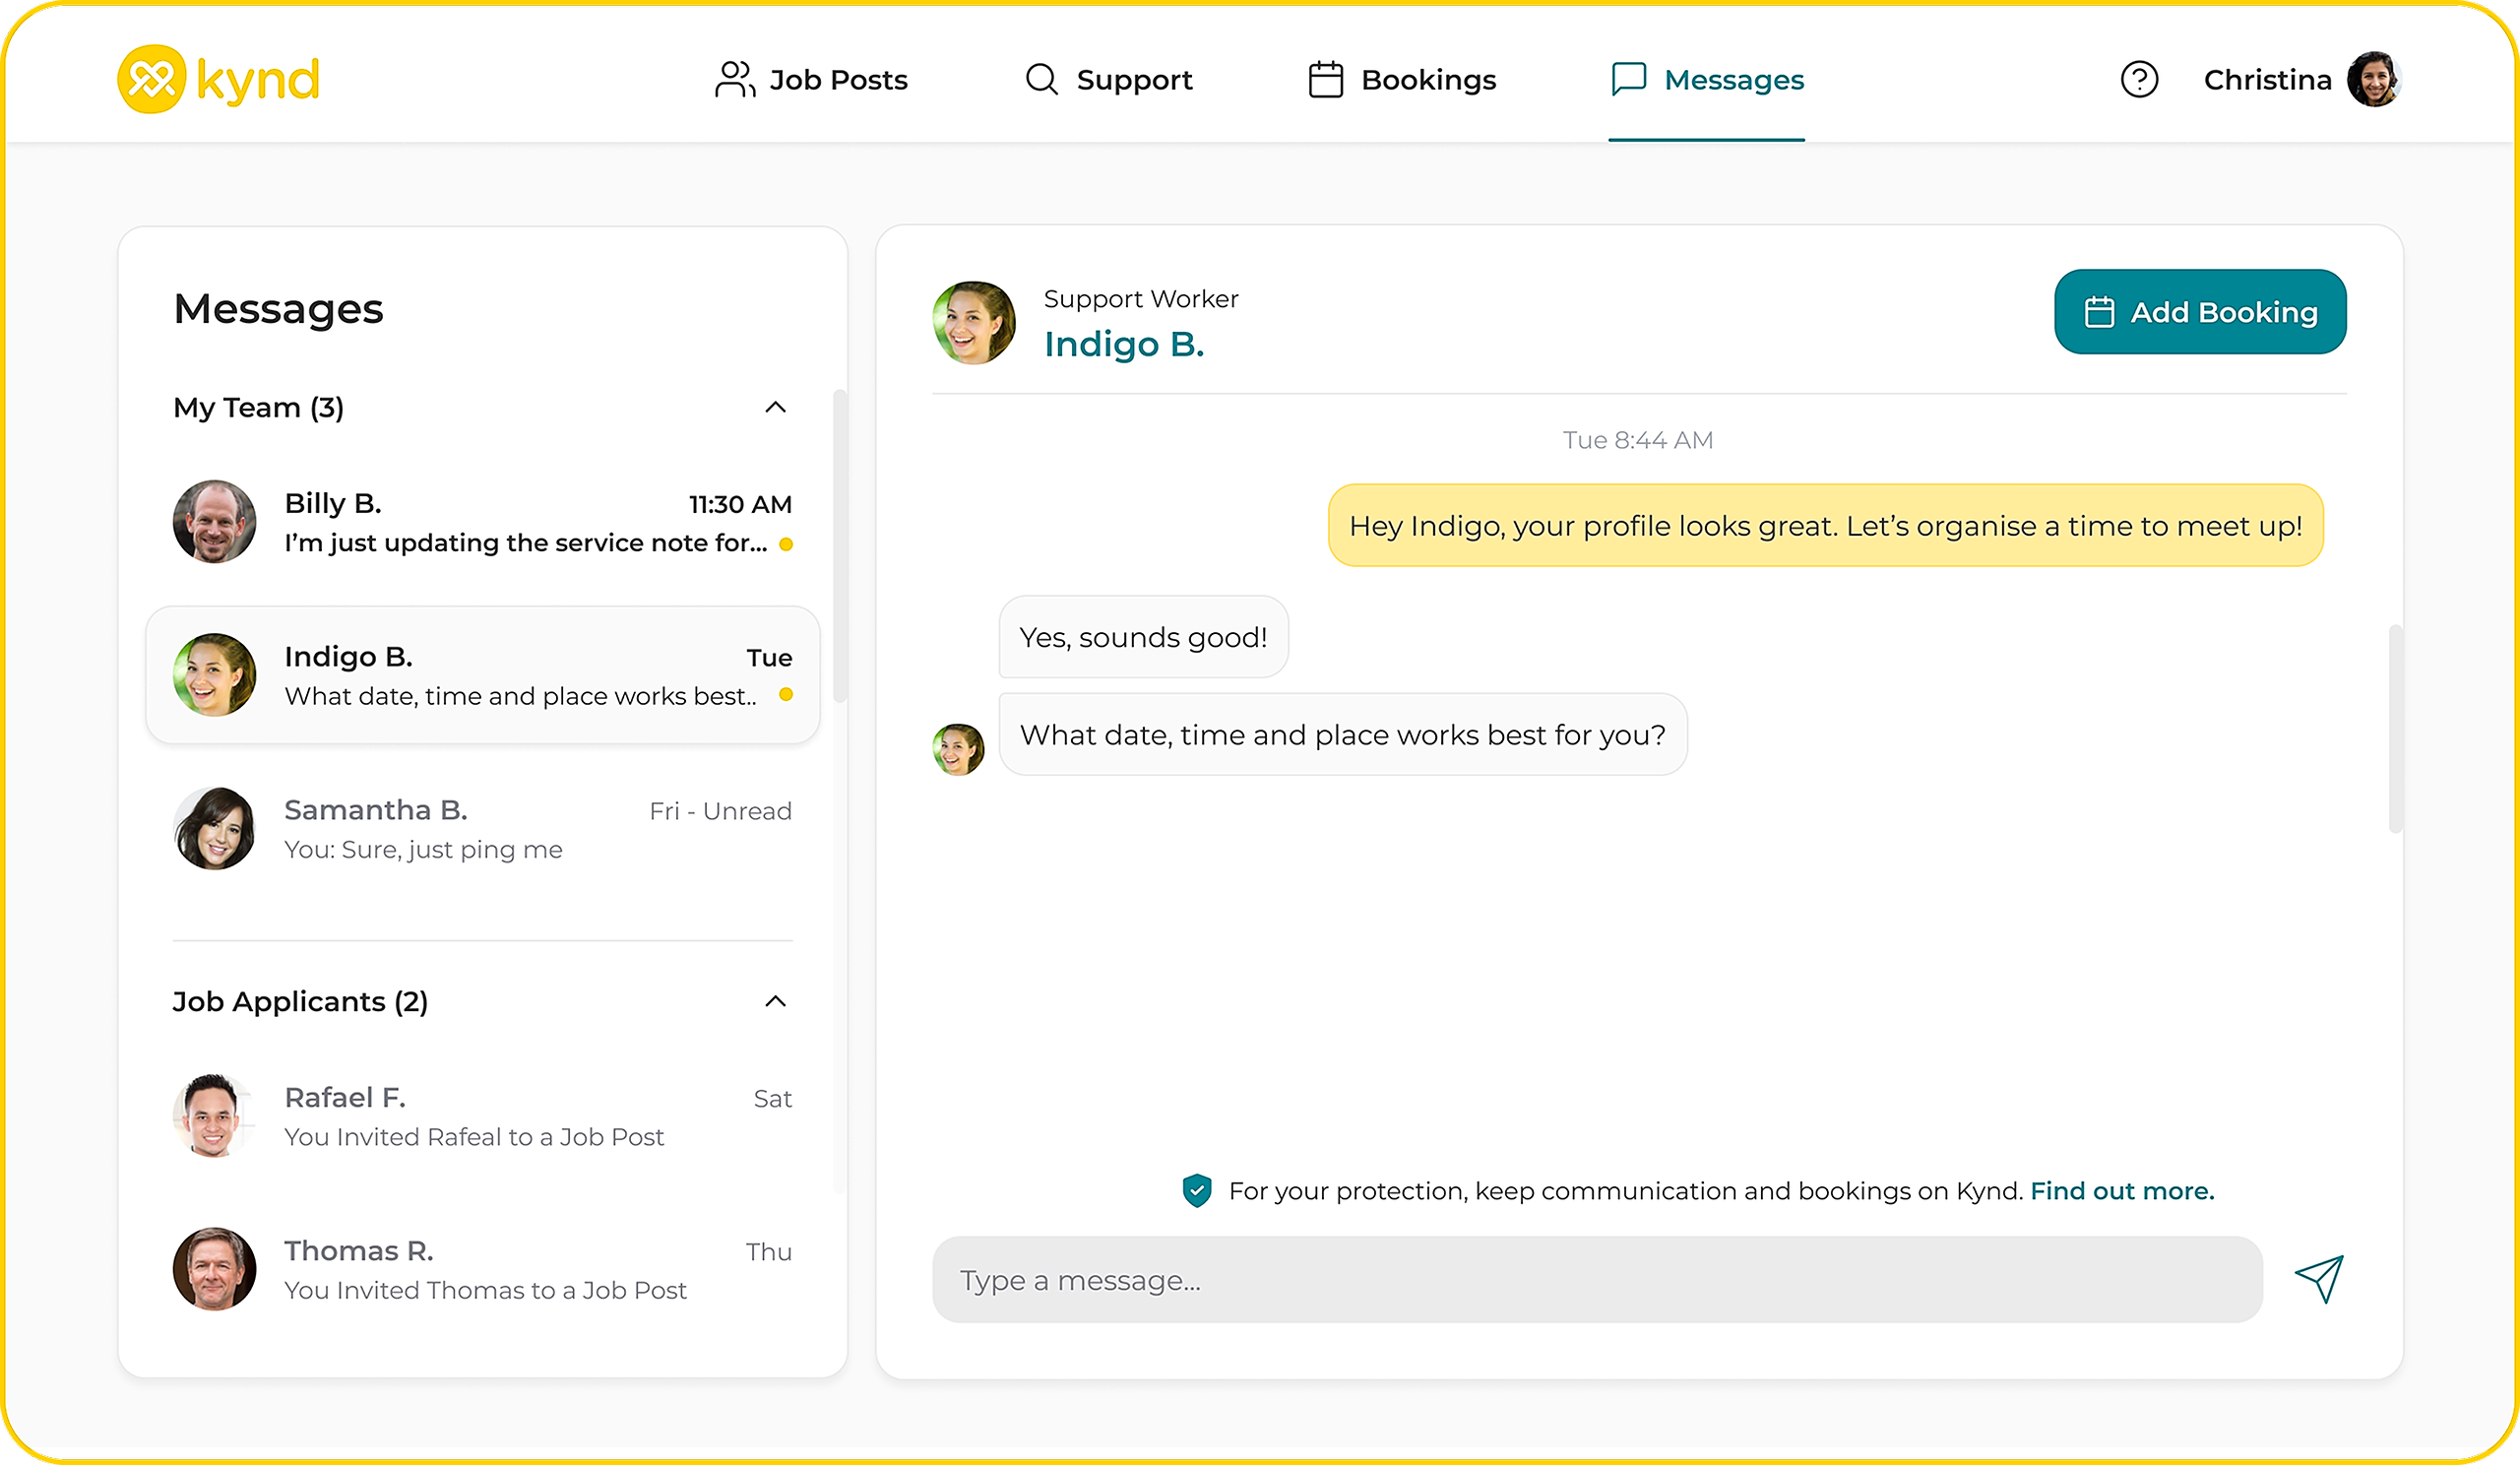
Task: Send message with paper plane icon
Action: tap(2319, 1279)
